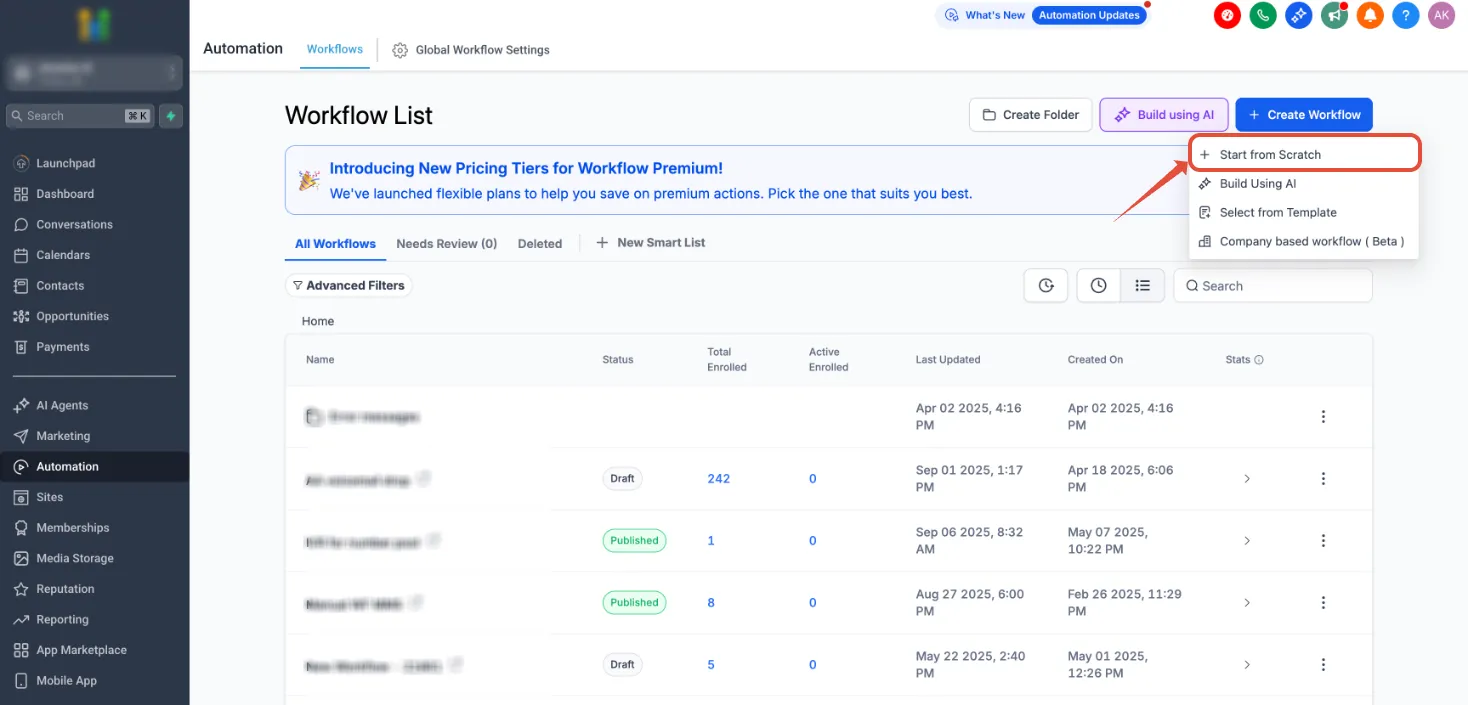Open Advanced Filters
The image size is (1468, 705).
[348, 285]
